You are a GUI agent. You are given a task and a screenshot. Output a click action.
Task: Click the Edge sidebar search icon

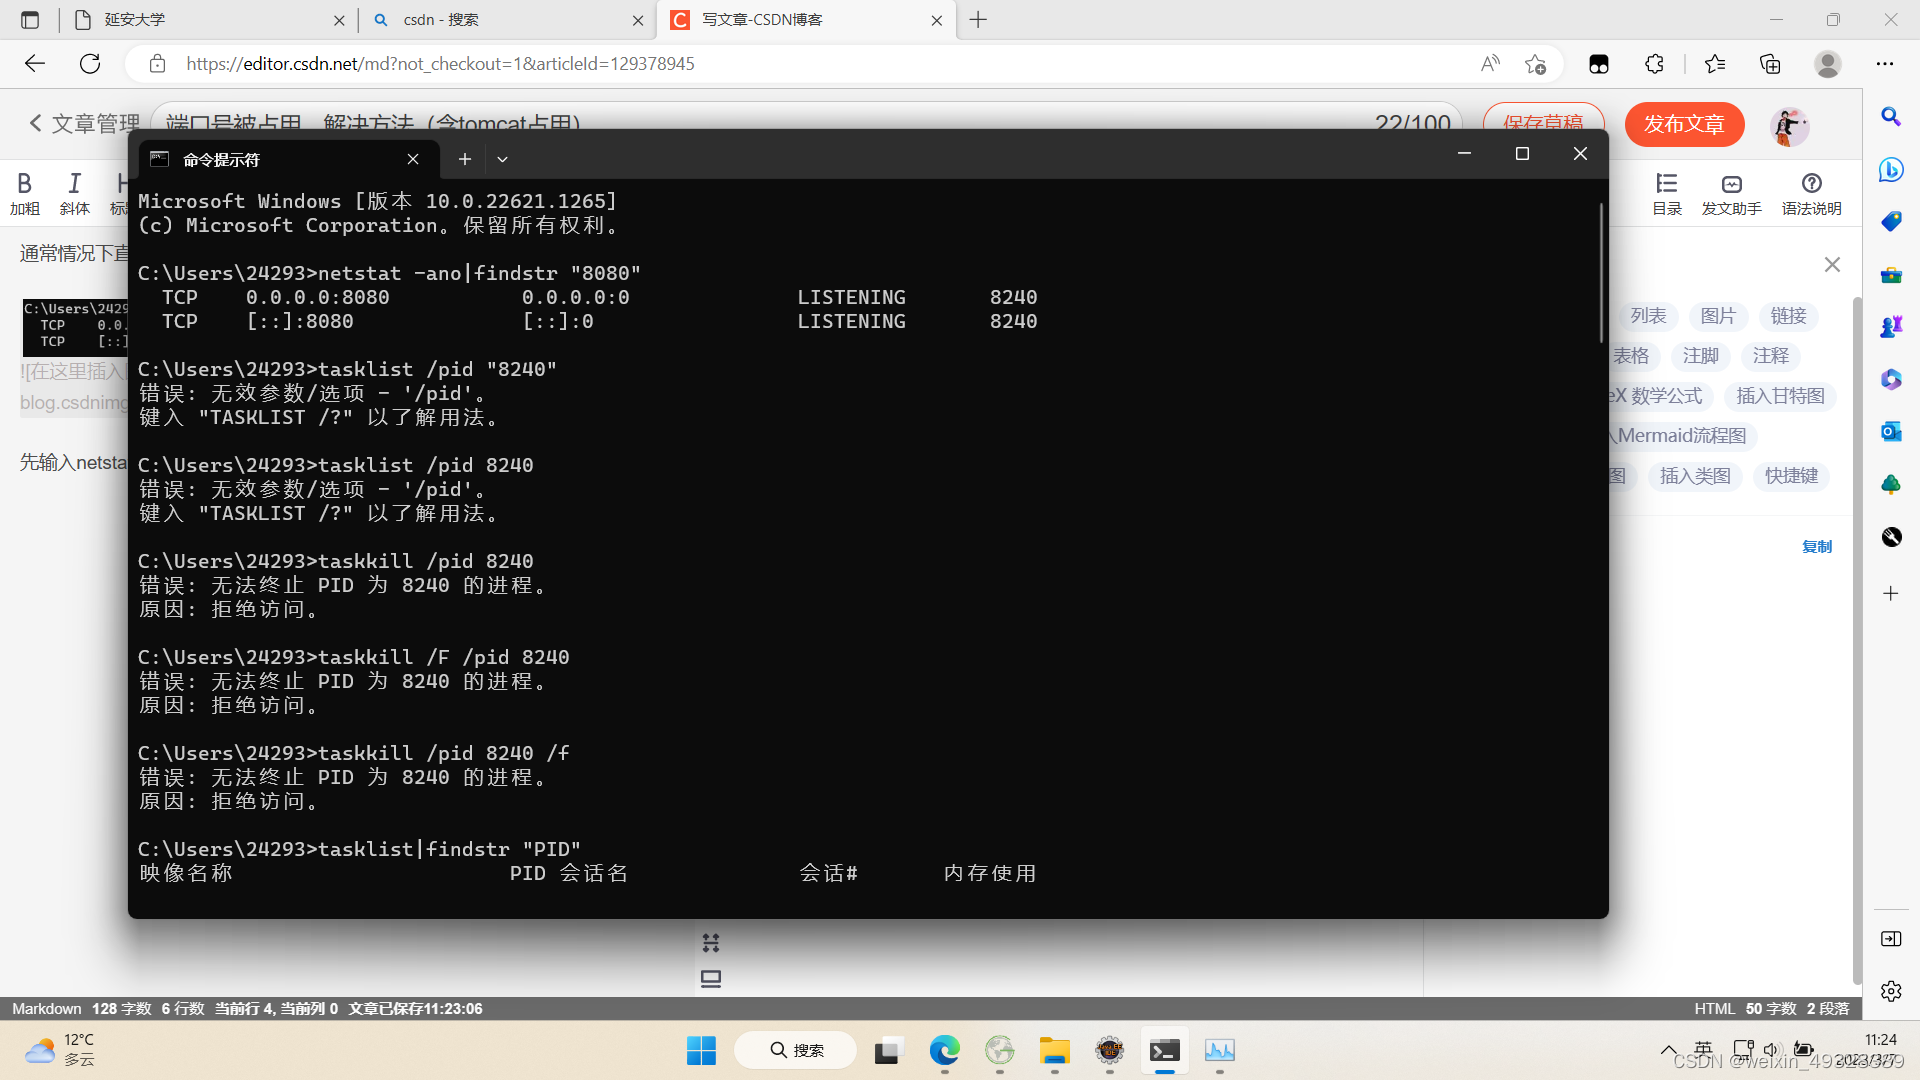point(1890,117)
